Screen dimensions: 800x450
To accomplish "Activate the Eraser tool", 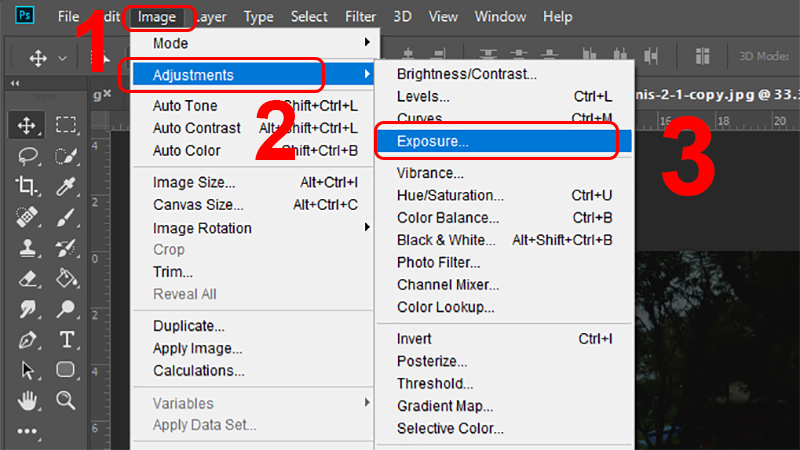I will click(x=27, y=277).
